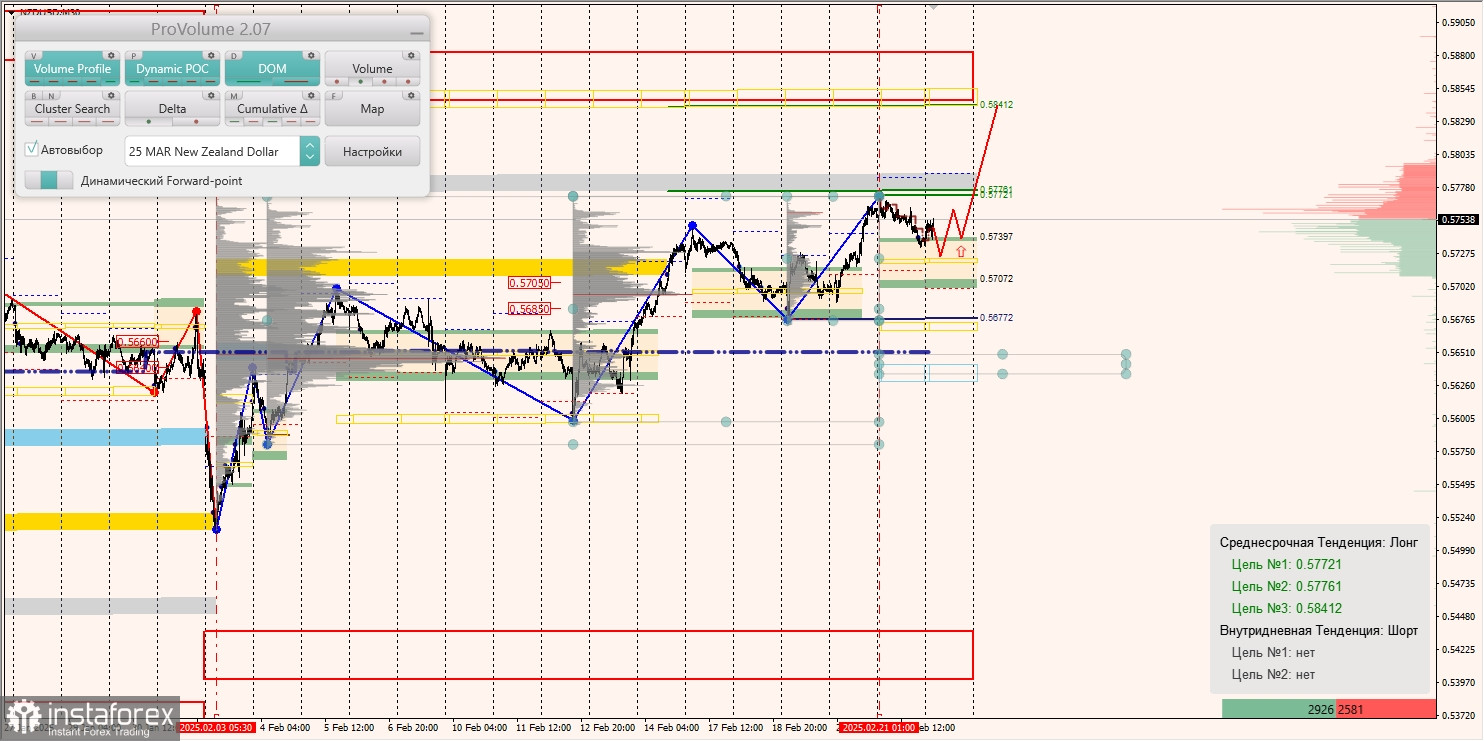Viewport: 1484px width, 741px height.
Task: Select the red line segment under DOM
Action: [x=296, y=81]
